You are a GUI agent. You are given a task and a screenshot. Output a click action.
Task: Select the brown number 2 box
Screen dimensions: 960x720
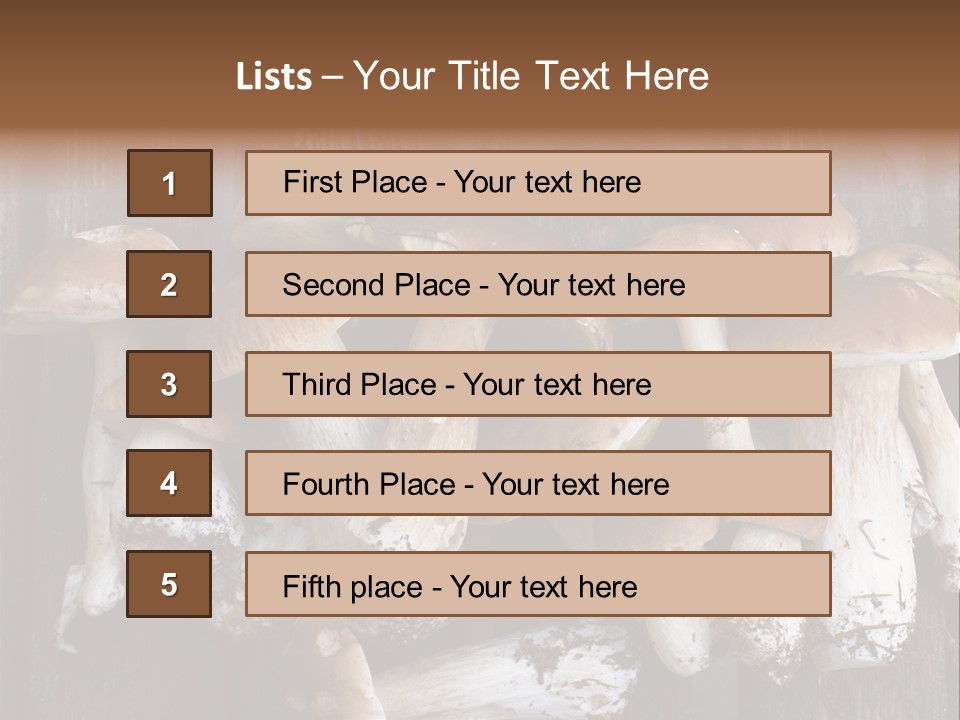click(x=169, y=284)
